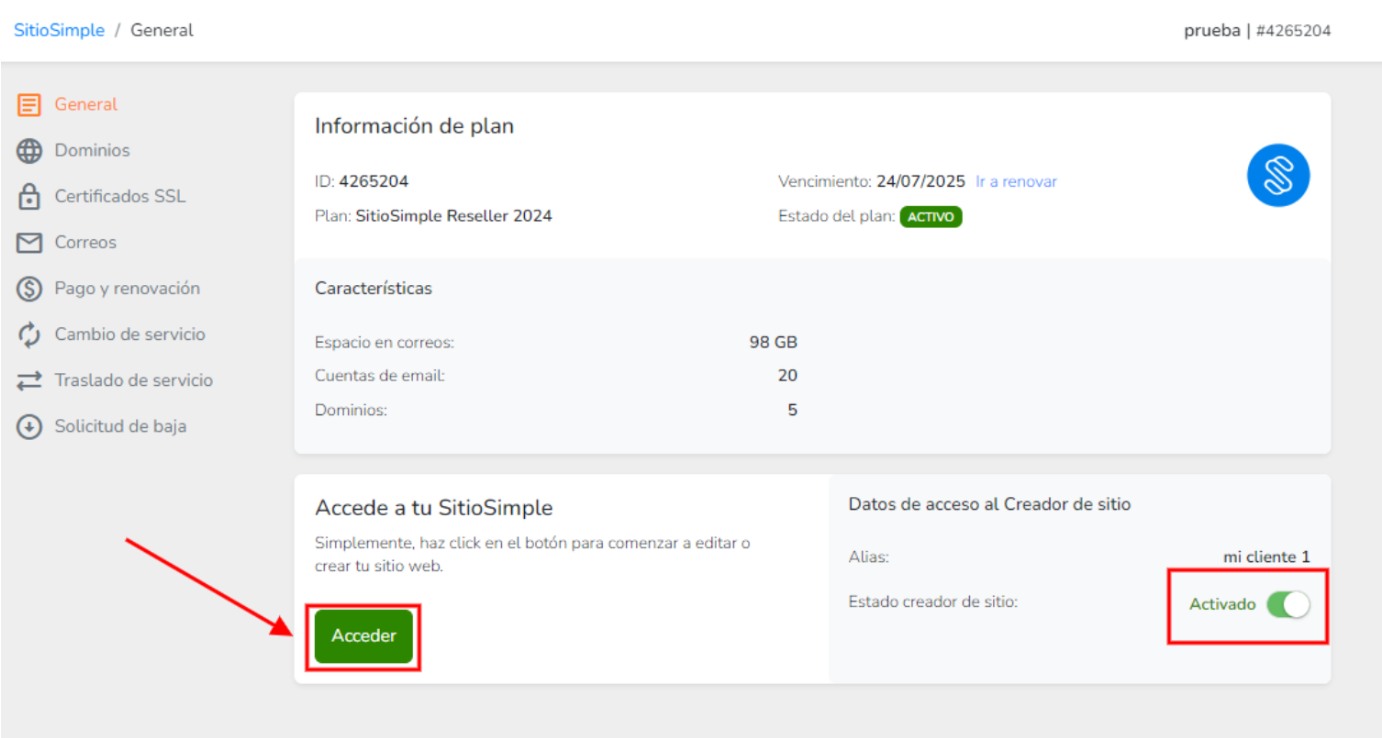Image resolution: width=1382 pixels, height=738 pixels.
Task: Click the blue SitioSimple logo icon
Action: coord(1278,175)
